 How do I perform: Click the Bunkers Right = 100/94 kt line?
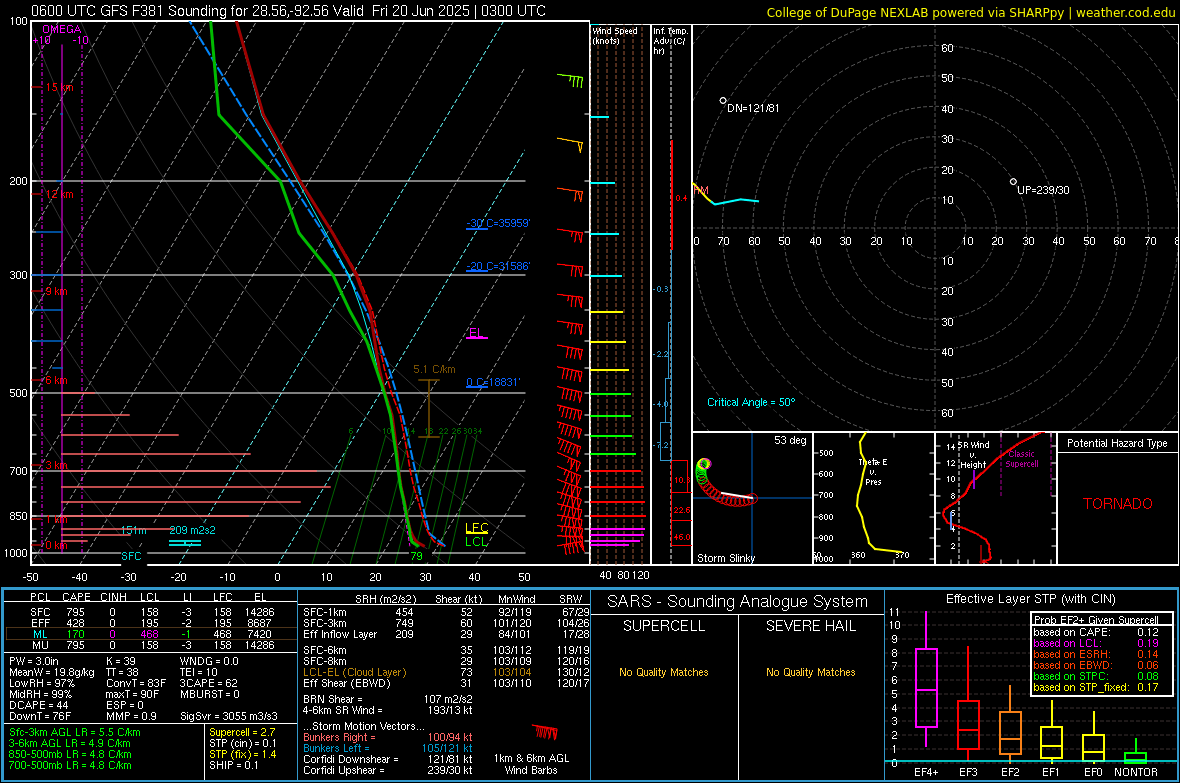coord(388,737)
